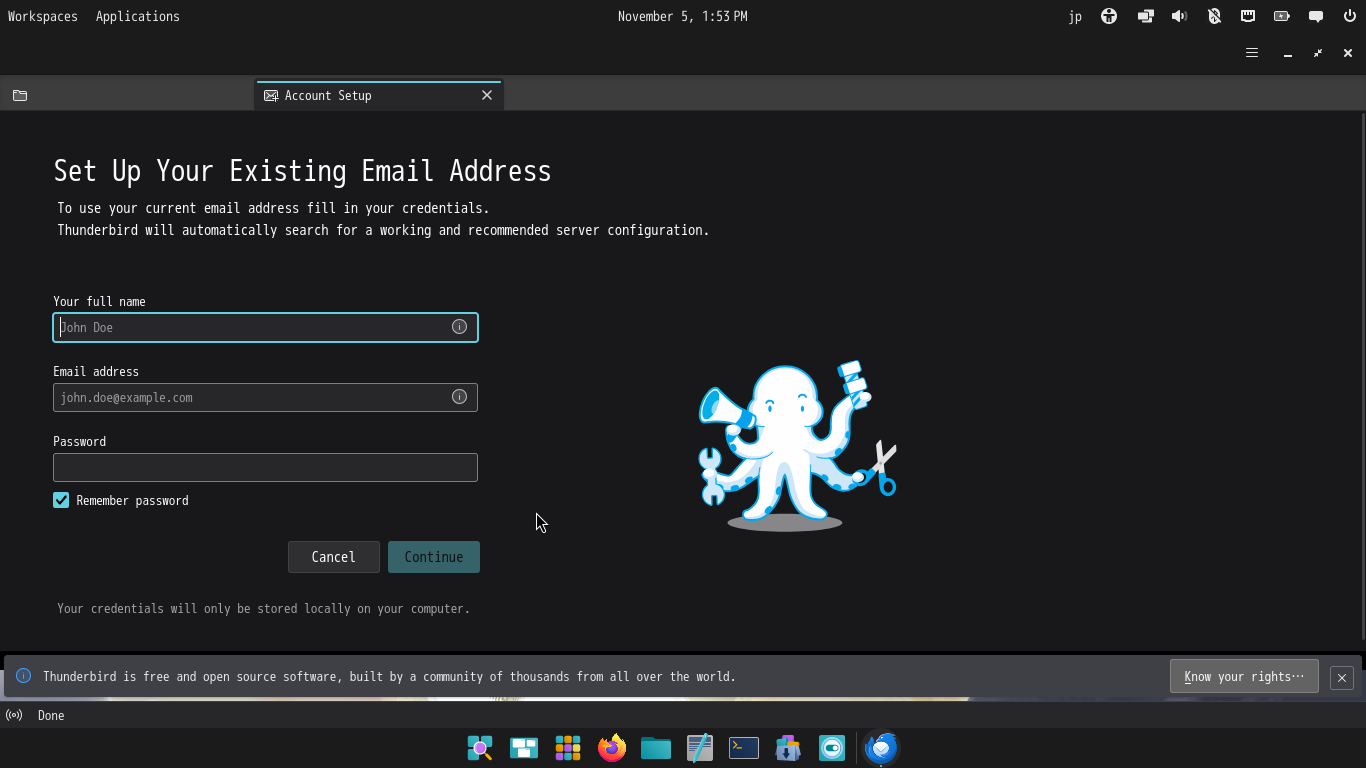Select the Account Setup tab

coord(378,95)
